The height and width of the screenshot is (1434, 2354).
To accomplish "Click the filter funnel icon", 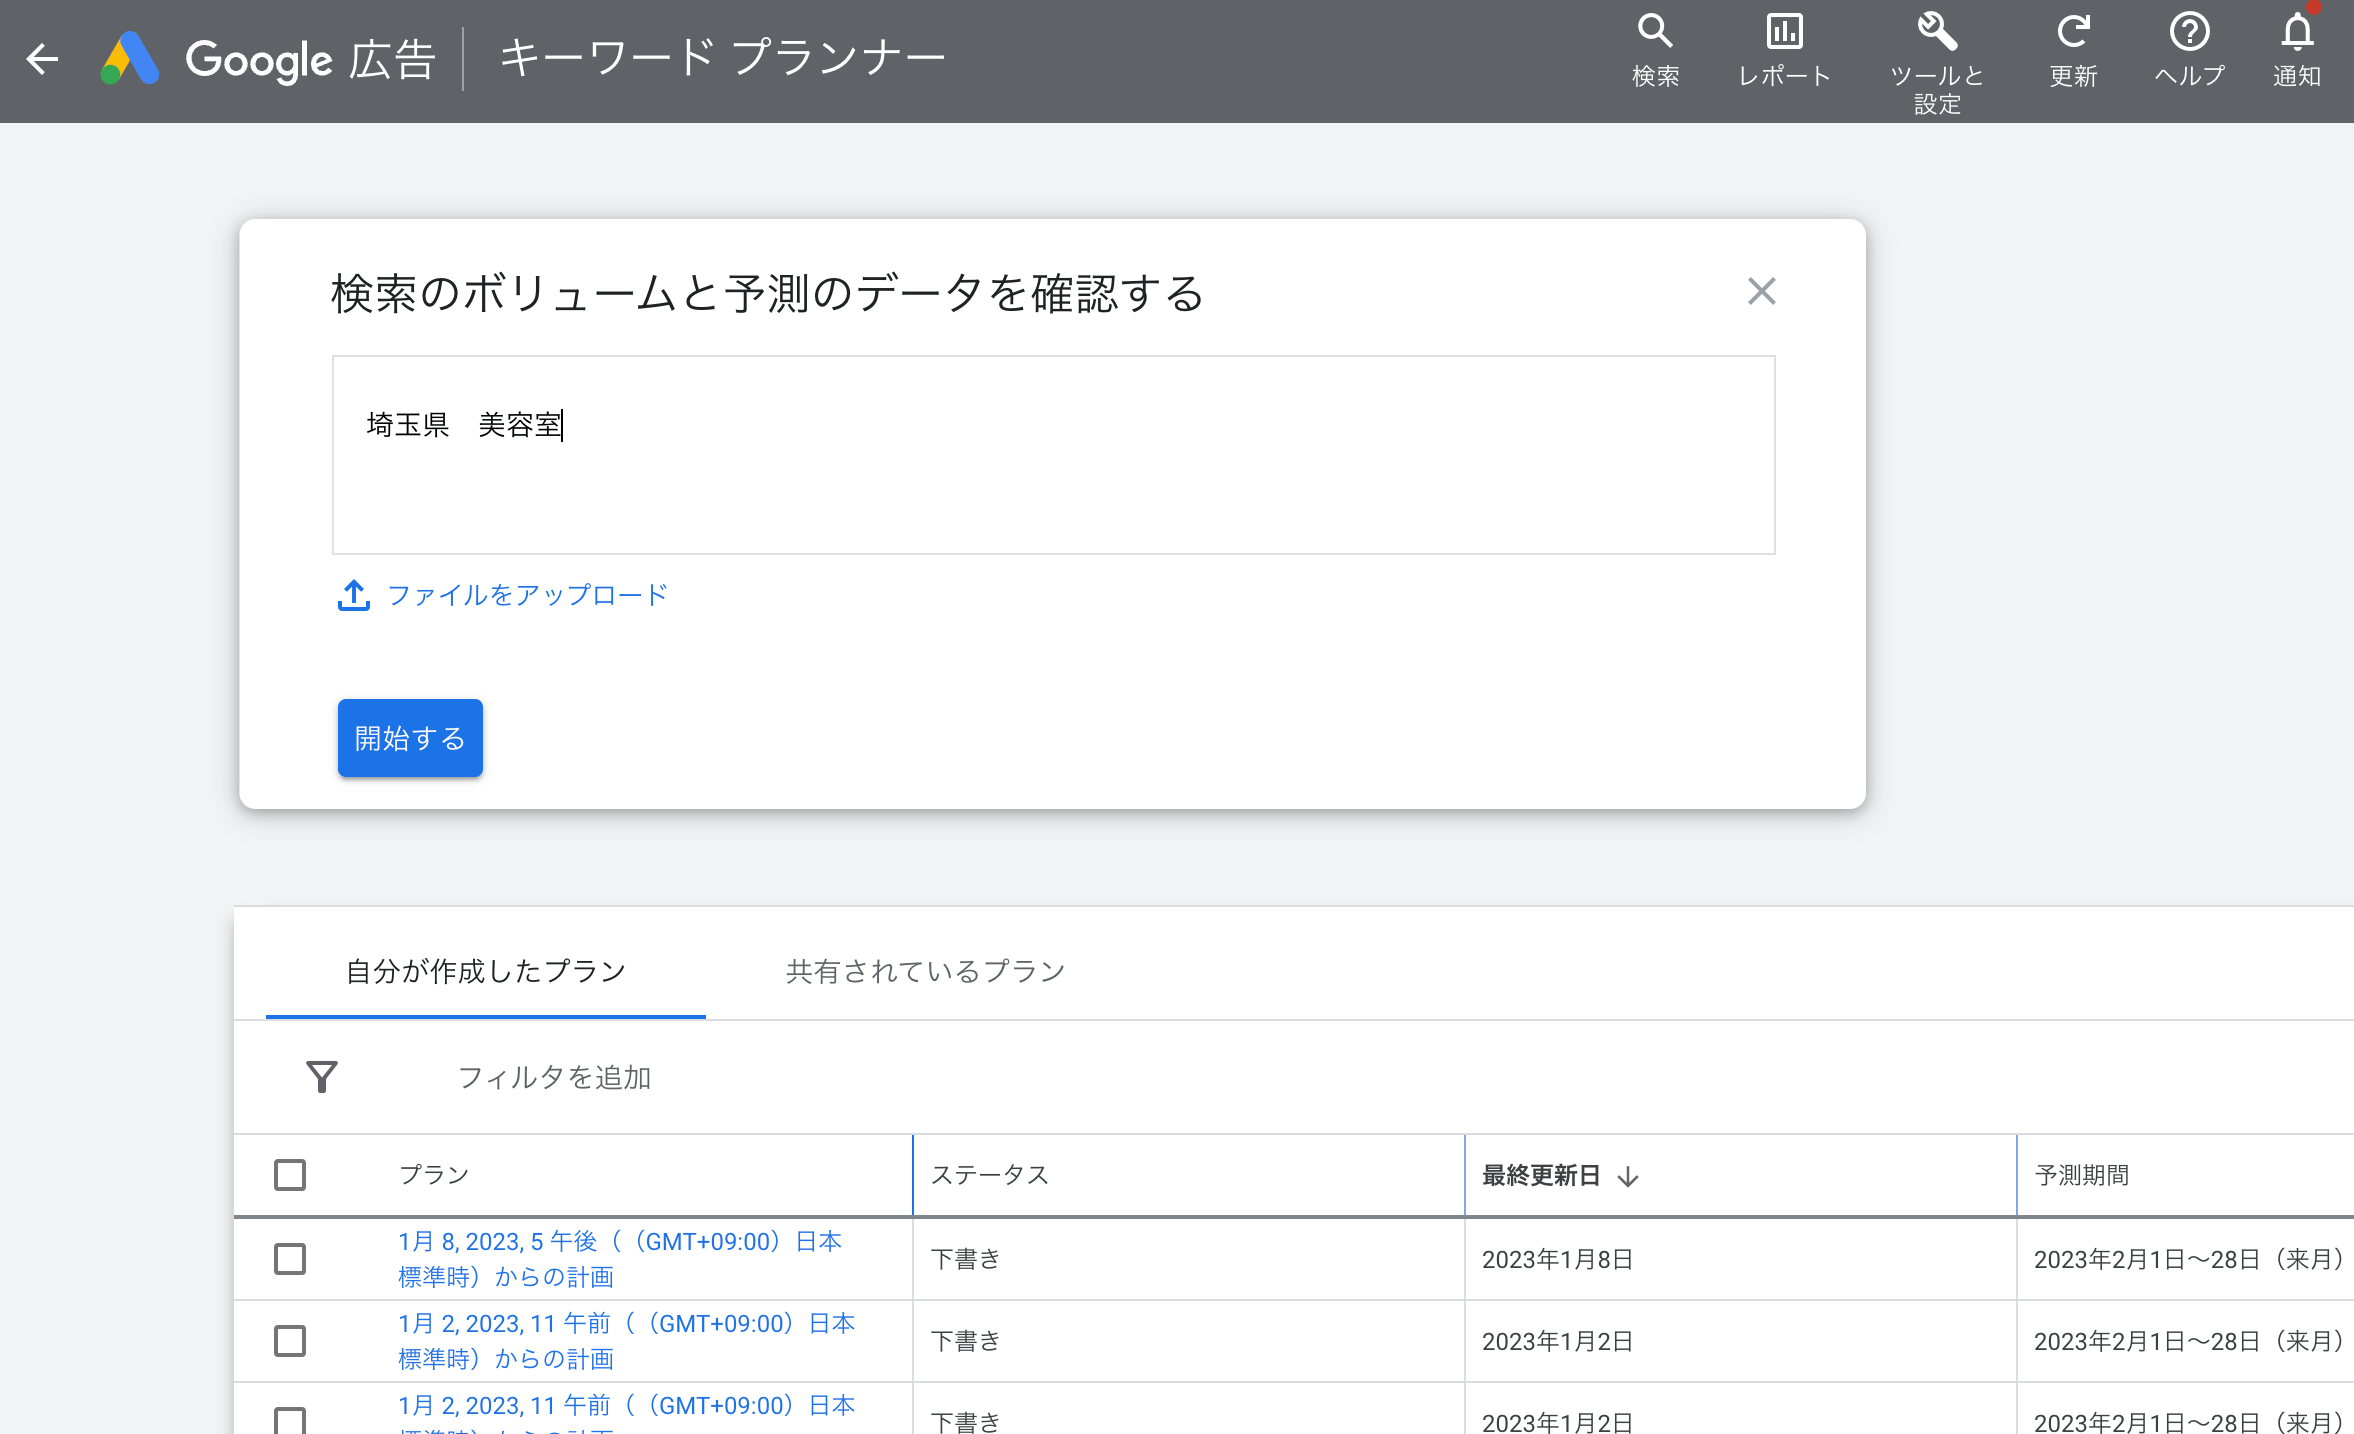I will (321, 1077).
